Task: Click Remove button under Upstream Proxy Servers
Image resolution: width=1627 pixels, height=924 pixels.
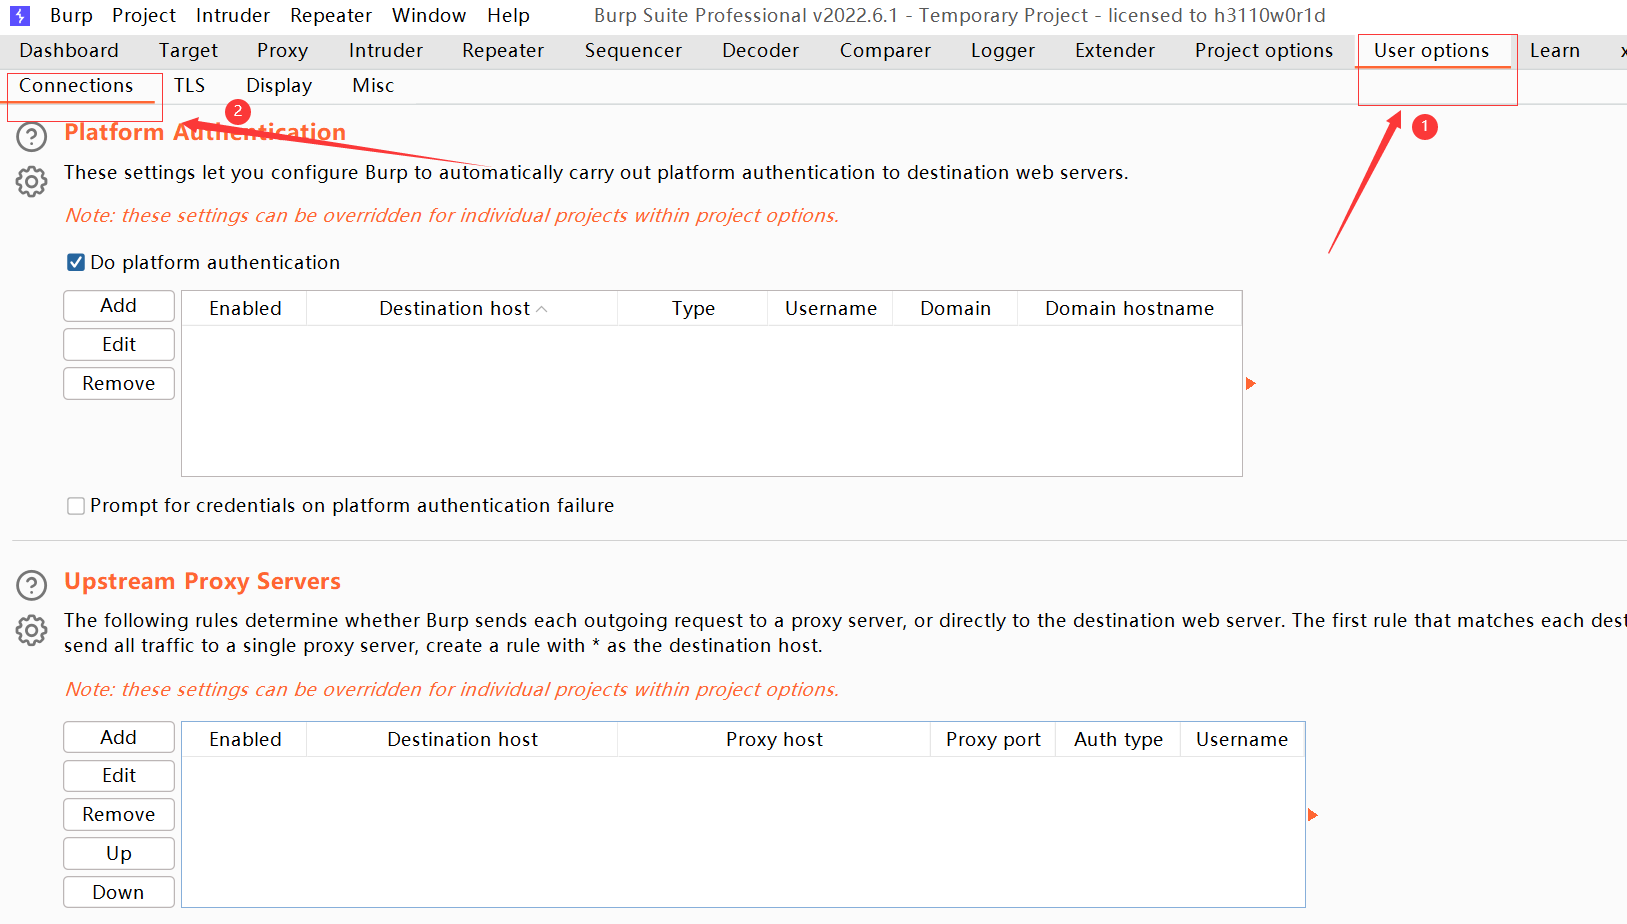Action: [x=119, y=815]
